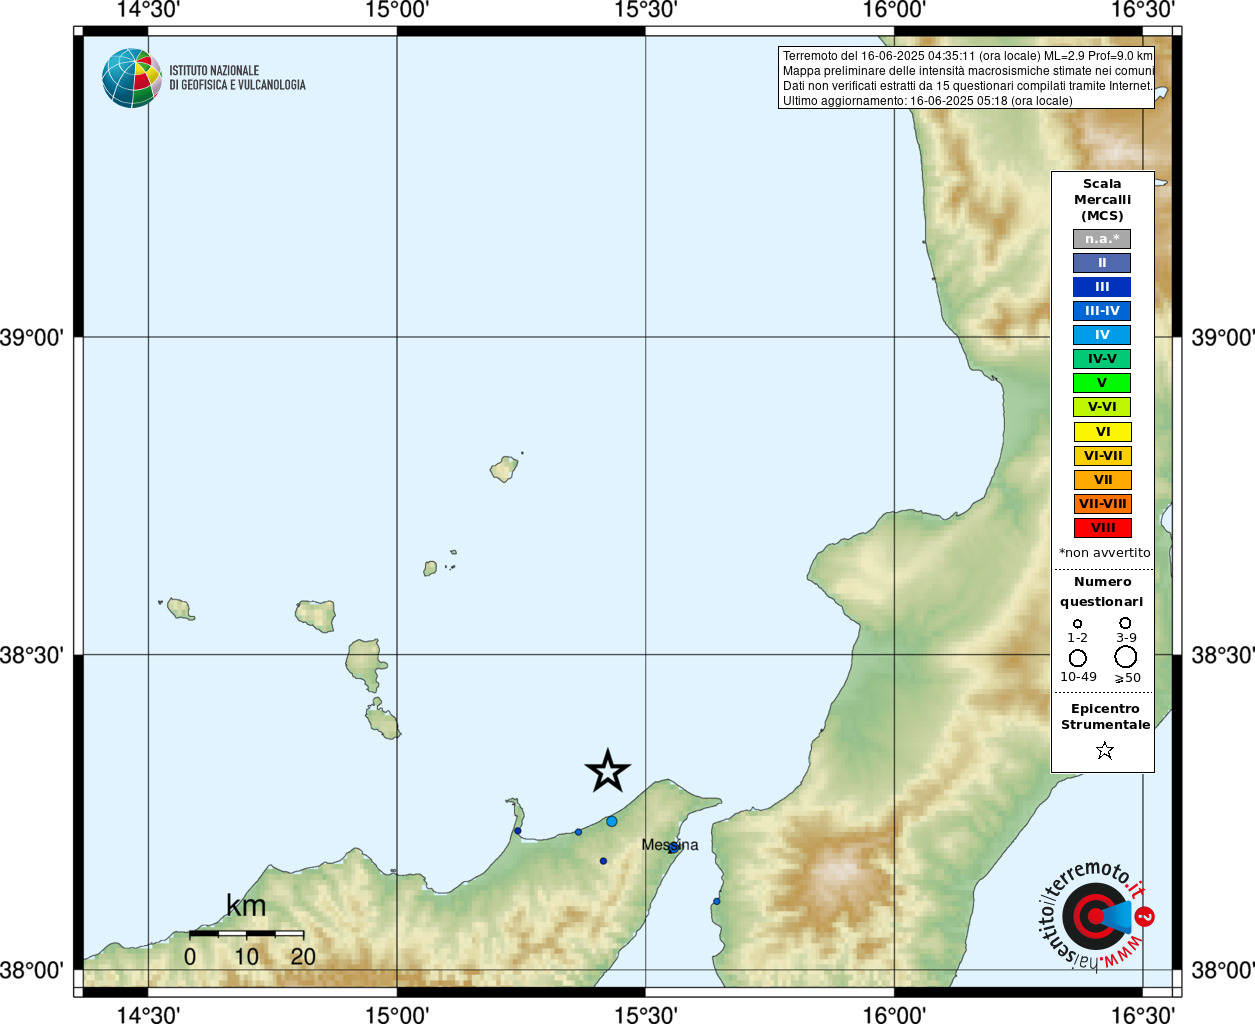Screen dimensions: 1255x1024
Task: Click the 16°00' label on the bottom axis
Action: [x=894, y=1014]
